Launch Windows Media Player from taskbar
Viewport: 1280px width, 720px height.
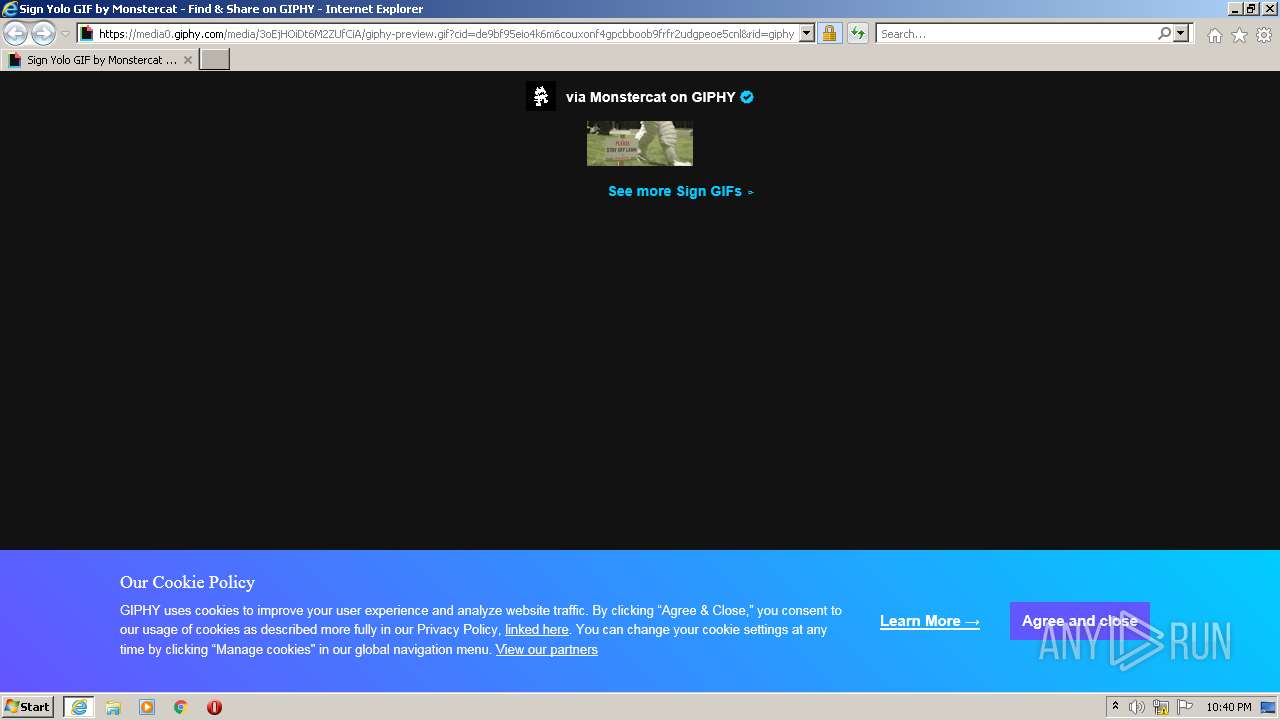tap(147, 707)
